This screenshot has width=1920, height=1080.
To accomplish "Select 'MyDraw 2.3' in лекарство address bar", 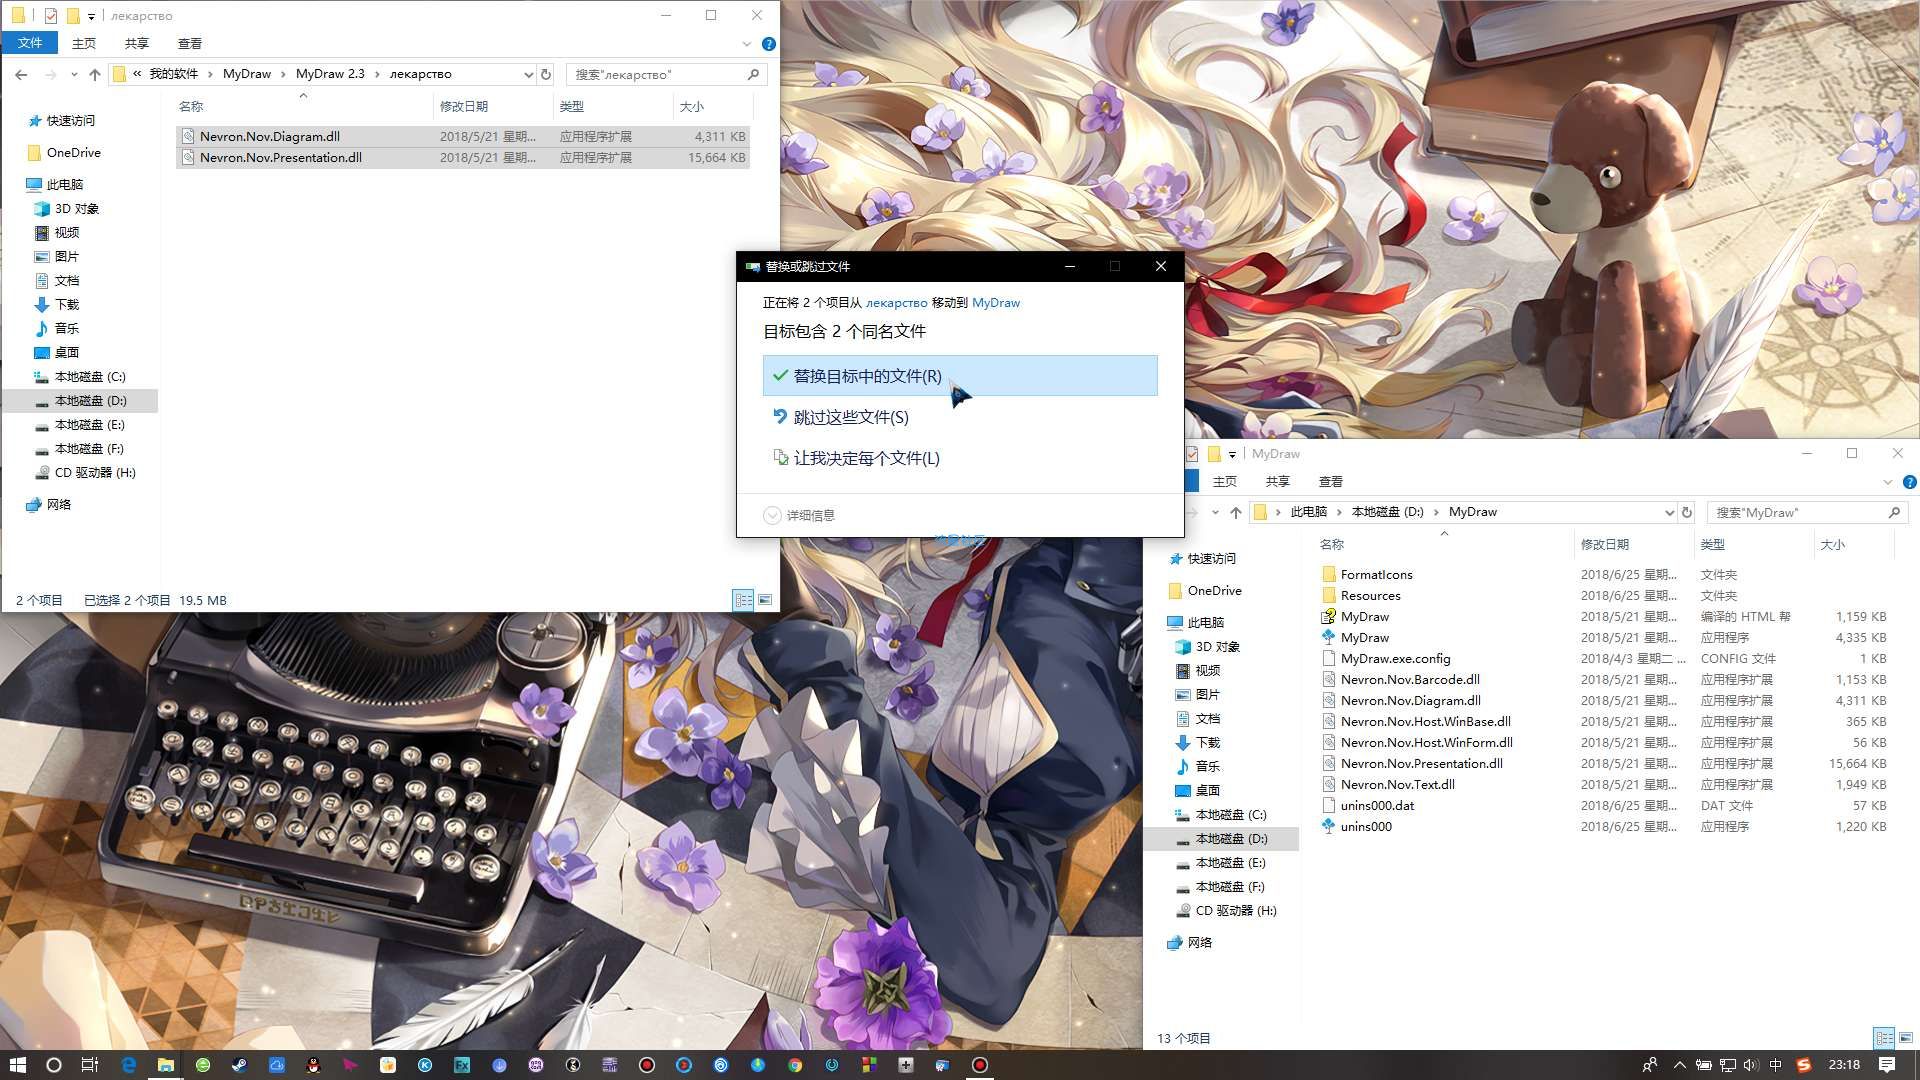I will click(330, 74).
